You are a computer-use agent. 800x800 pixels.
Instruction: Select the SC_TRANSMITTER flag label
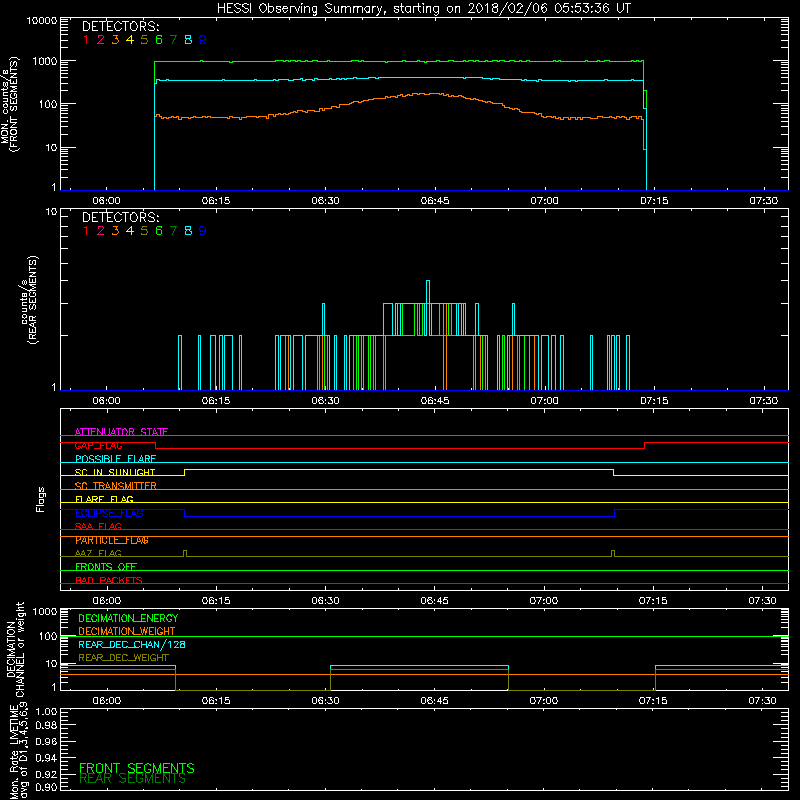point(115,486)
